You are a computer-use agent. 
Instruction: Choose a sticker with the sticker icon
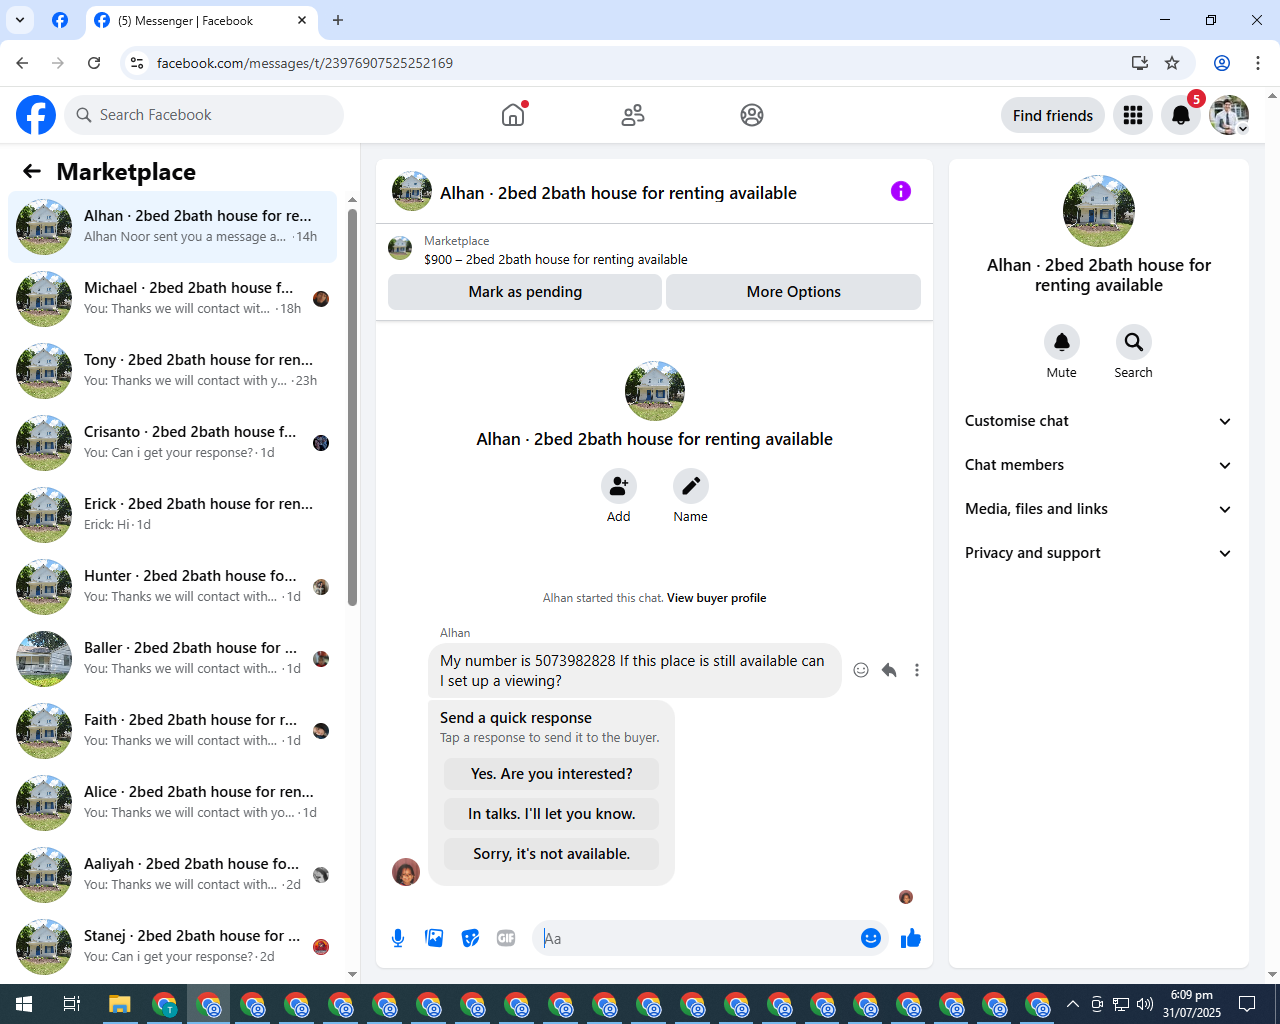(x=470, y=938)
